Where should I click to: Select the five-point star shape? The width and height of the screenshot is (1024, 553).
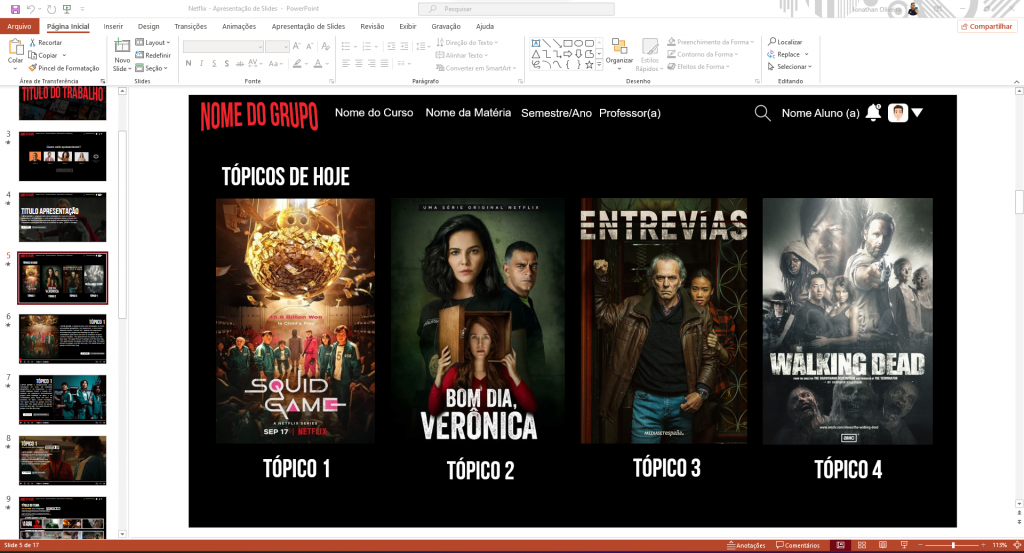pyautogui.click(x=589, y=65)
